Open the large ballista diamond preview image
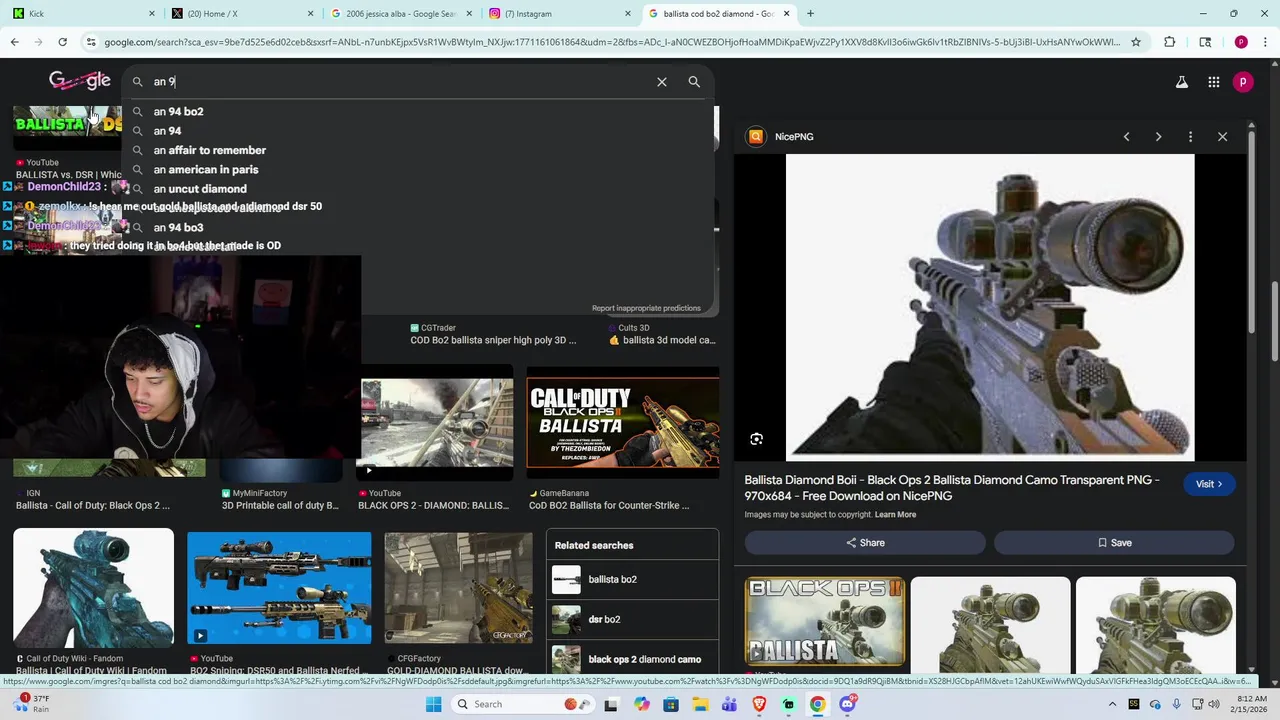Screen dimensions: 1280x720 [x=990, y=307]
